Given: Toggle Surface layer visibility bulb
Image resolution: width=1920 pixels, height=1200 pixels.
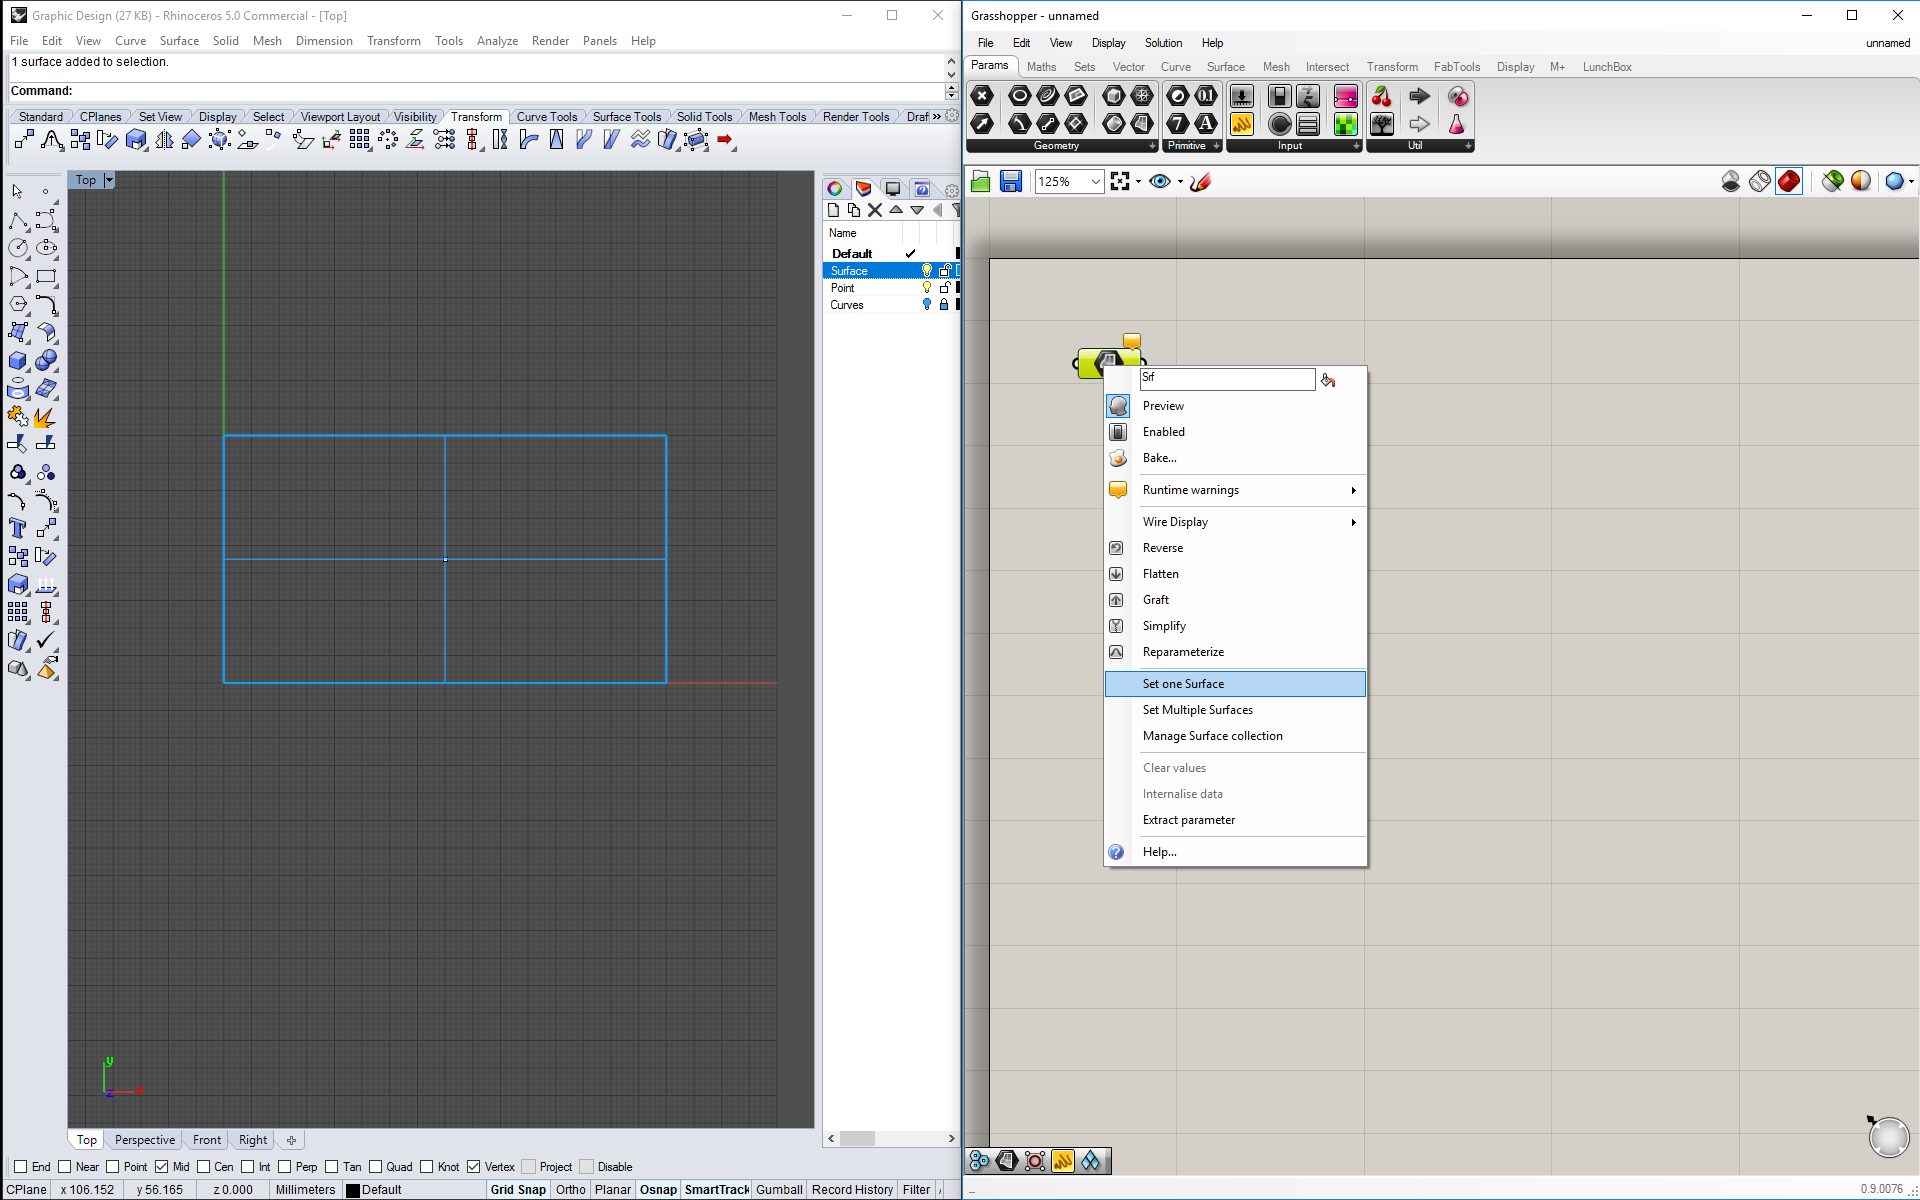Looking at the screenshot, I should 927,271.
